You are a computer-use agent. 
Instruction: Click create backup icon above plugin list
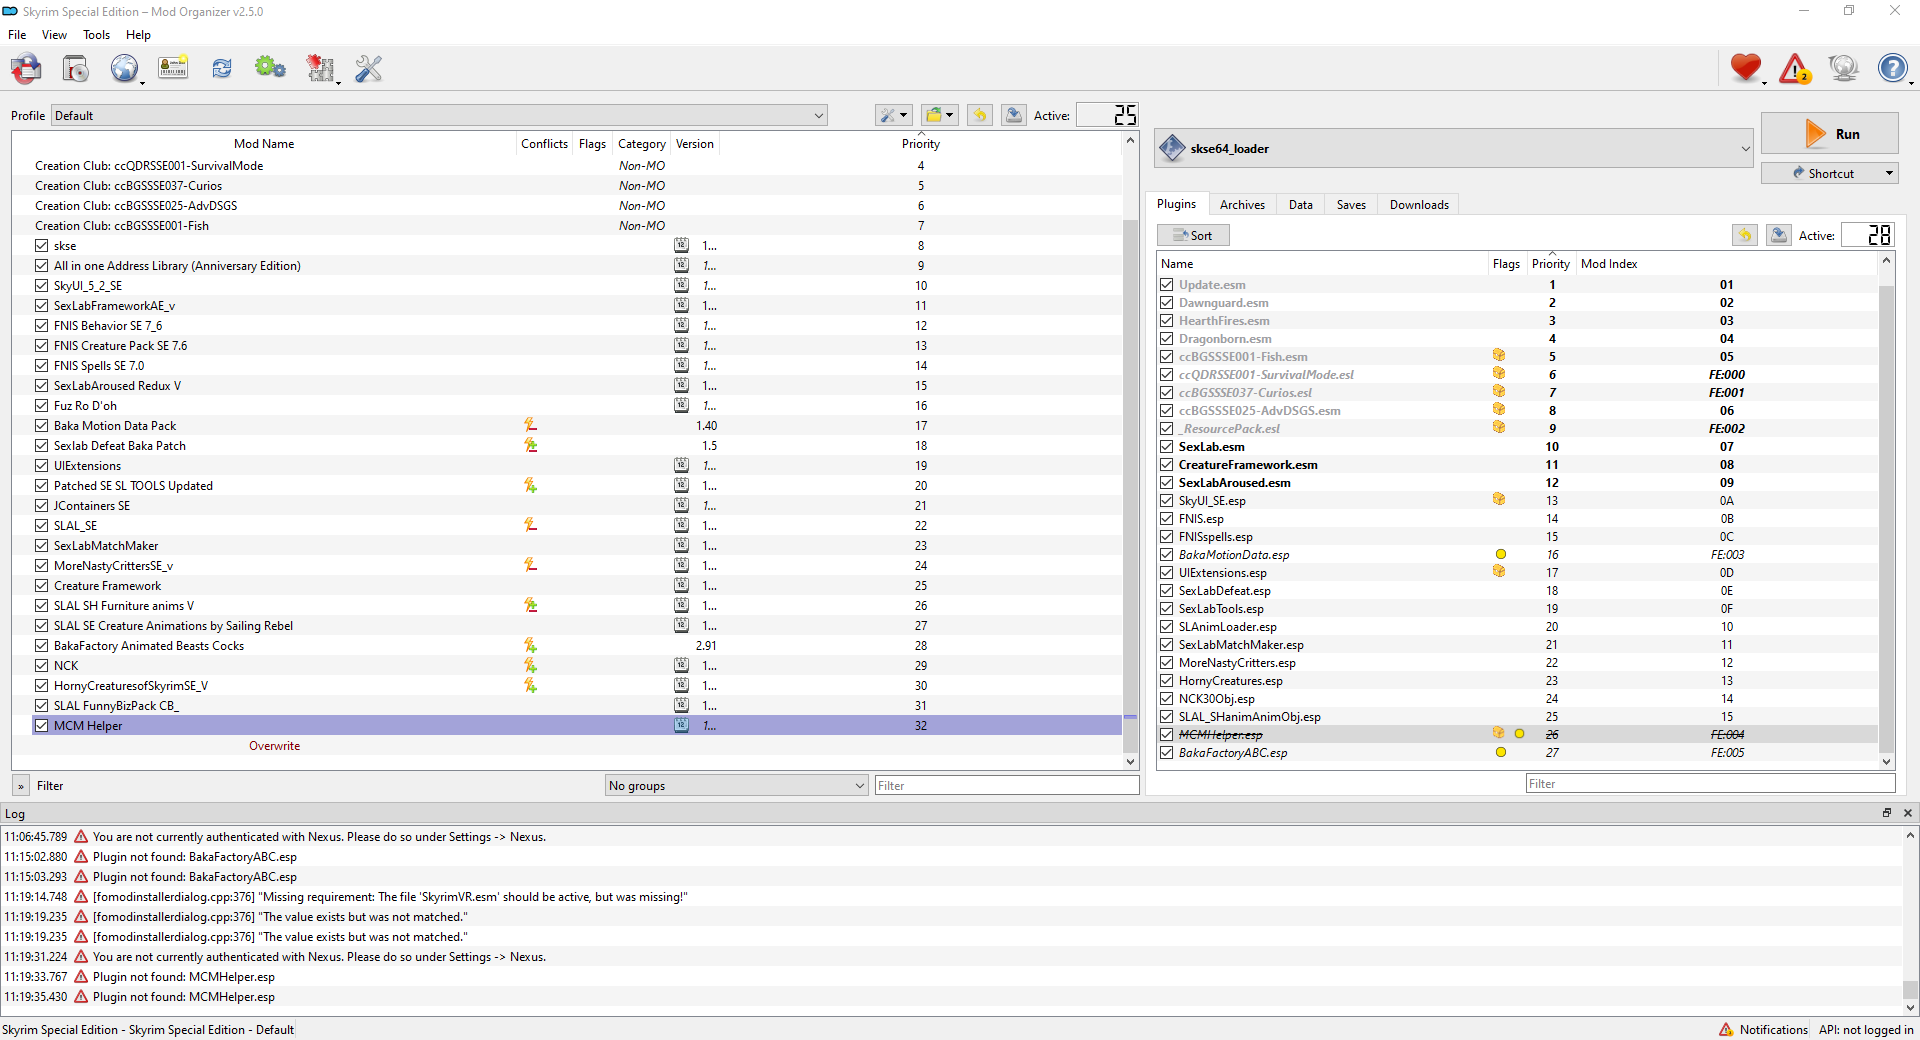point(1779,235)
